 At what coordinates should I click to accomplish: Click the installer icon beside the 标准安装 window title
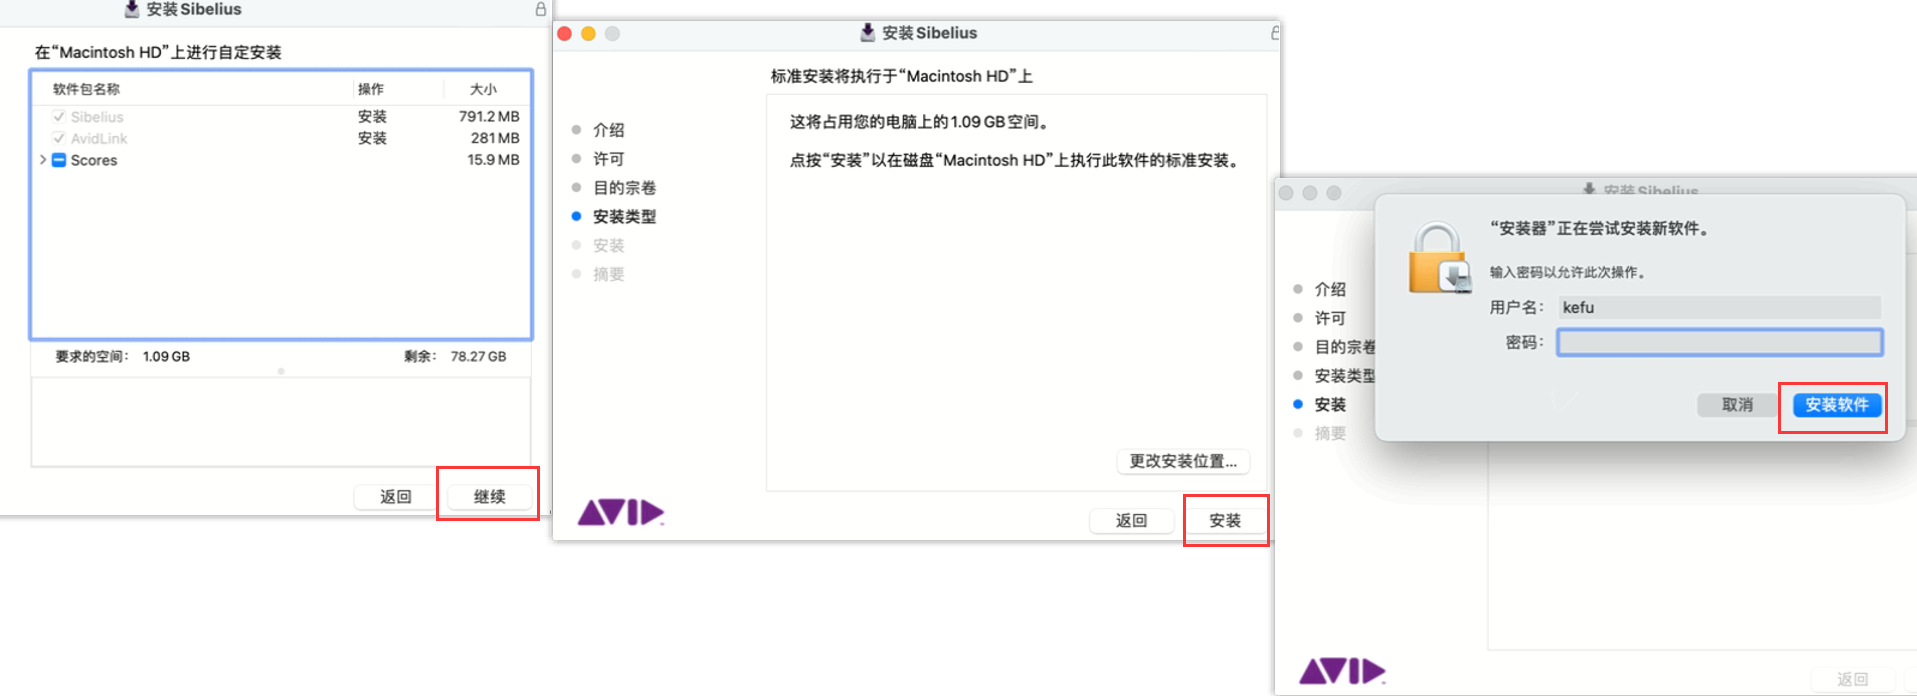[x=867, y=33]
